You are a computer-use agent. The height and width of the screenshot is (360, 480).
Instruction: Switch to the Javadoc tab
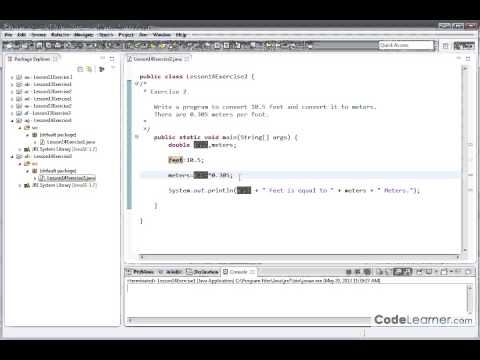pyautogui.click(x=170, y=272)
